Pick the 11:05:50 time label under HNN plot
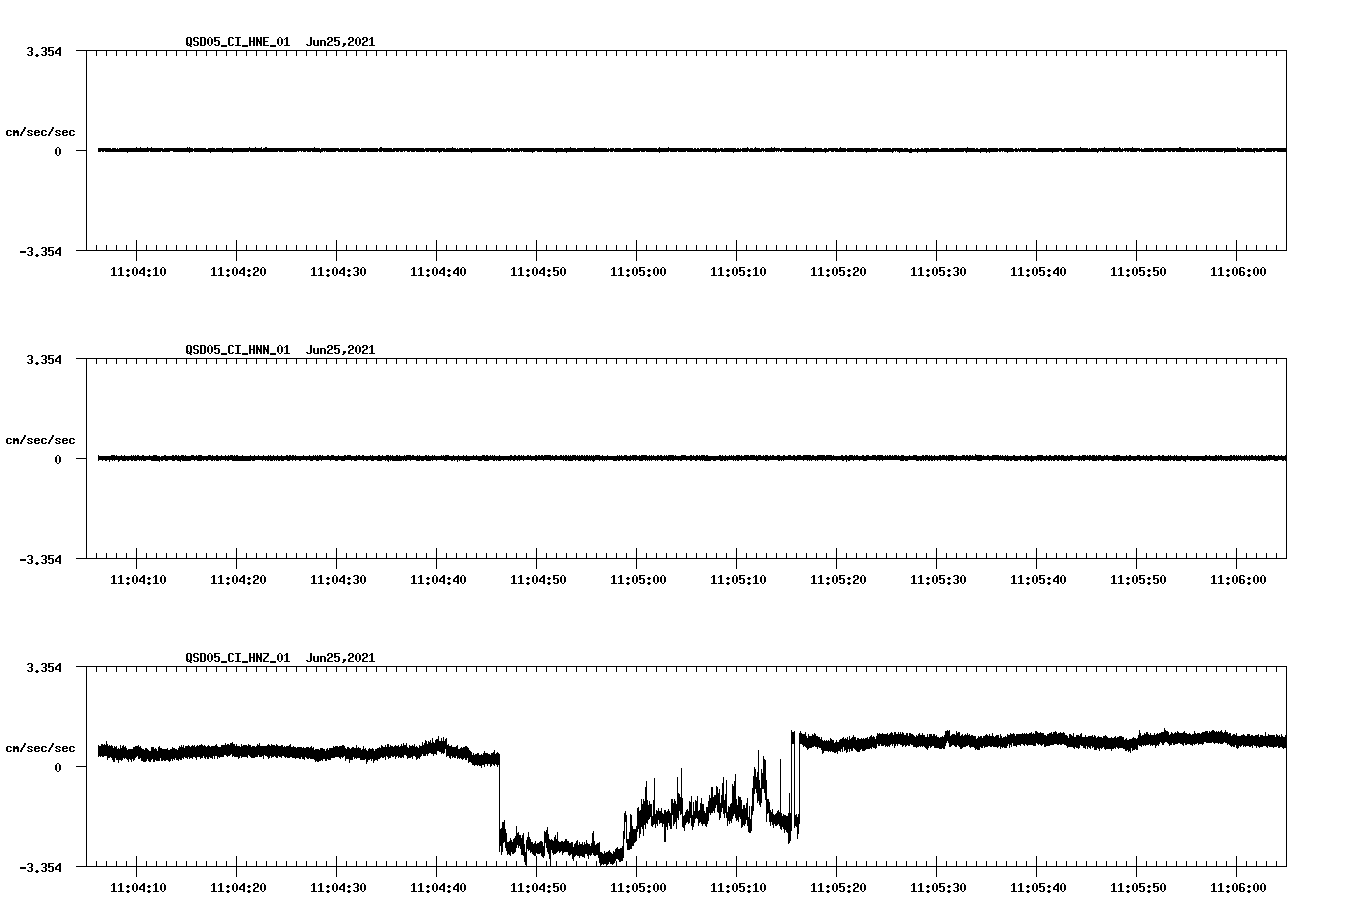This screenshot has height=924, width=1358. point(1138,580)
